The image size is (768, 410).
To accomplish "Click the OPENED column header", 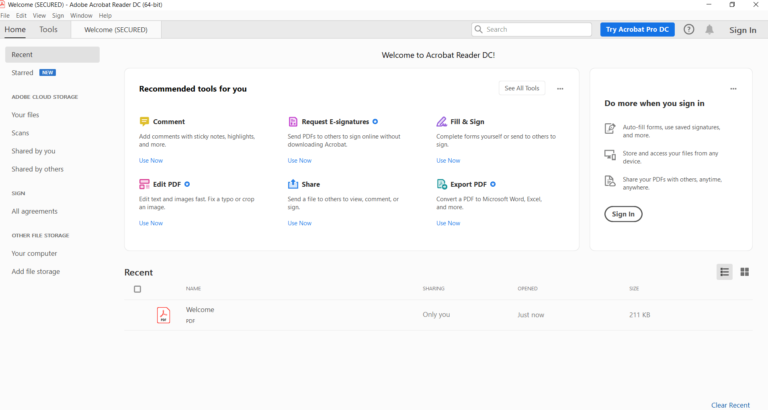I will pos(528,289).
